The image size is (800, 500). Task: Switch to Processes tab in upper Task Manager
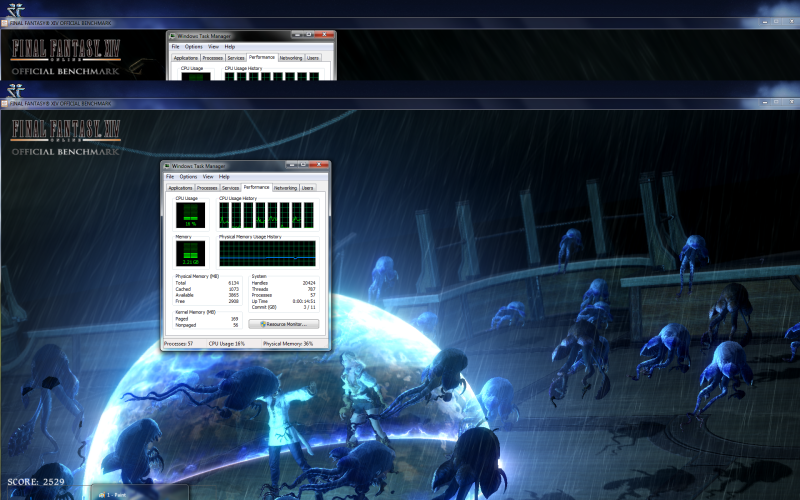(212, 58)
